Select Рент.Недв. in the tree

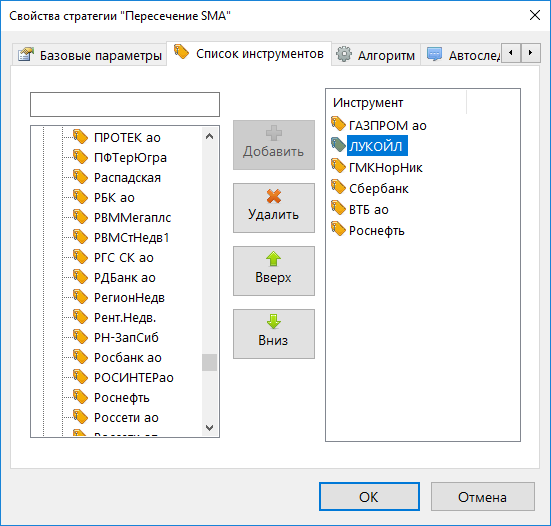point(125,318)
